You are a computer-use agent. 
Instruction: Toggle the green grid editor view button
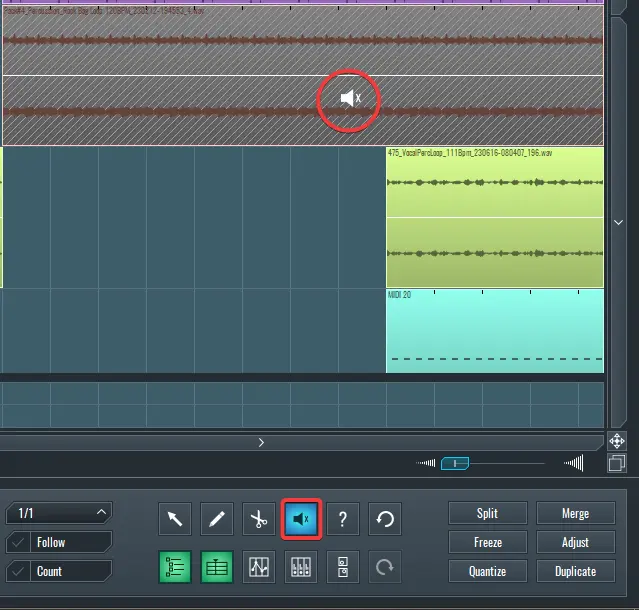[217, 567]
